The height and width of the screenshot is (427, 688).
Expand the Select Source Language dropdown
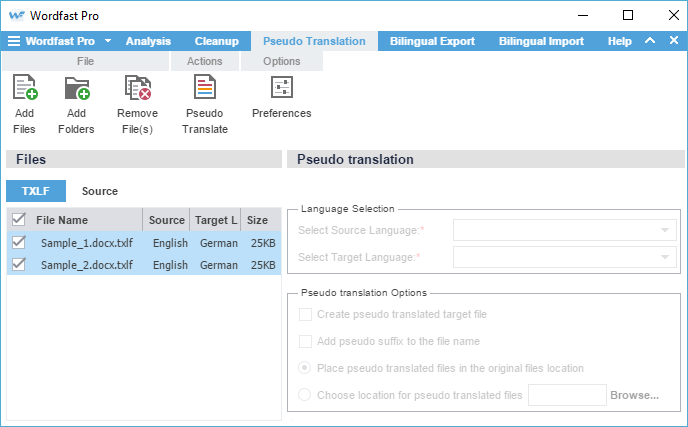565,231
